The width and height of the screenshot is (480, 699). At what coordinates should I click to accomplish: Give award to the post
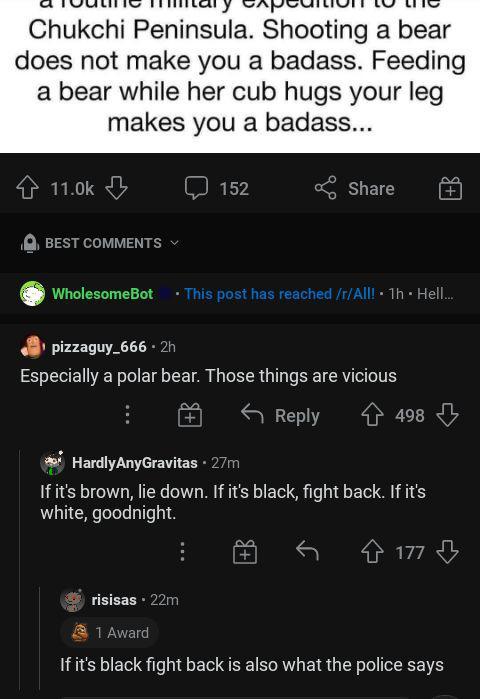tap(450, 188)
